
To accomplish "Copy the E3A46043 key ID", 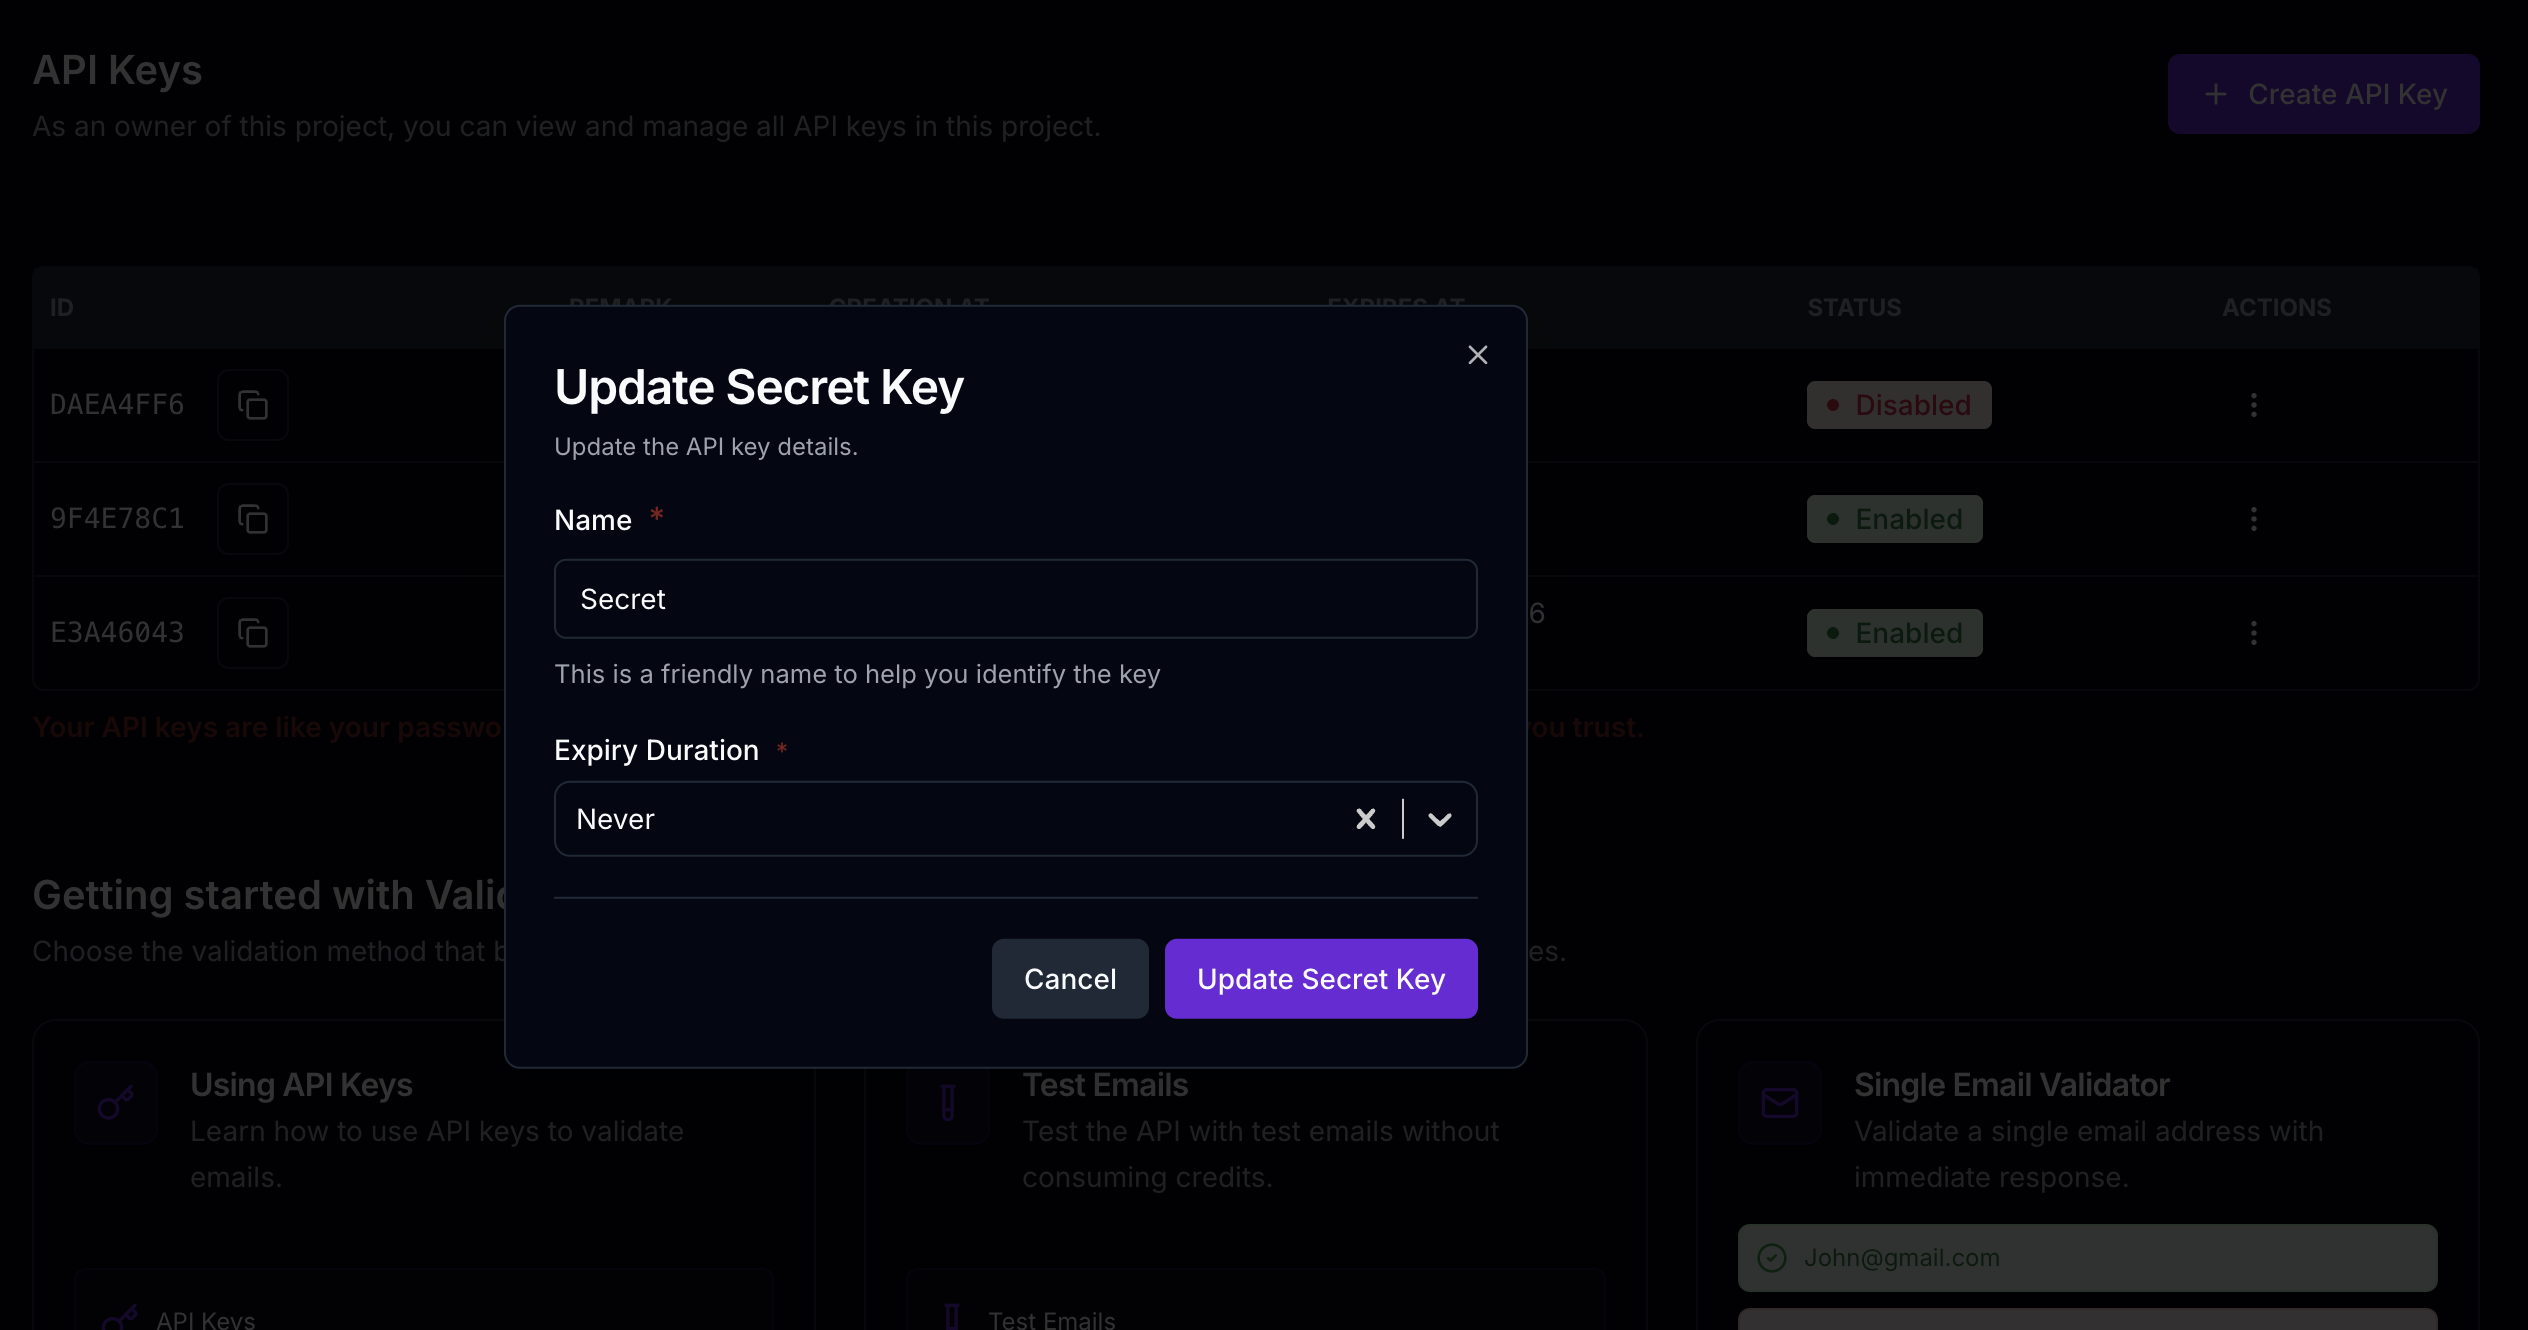I will click(x=252, y=633).
